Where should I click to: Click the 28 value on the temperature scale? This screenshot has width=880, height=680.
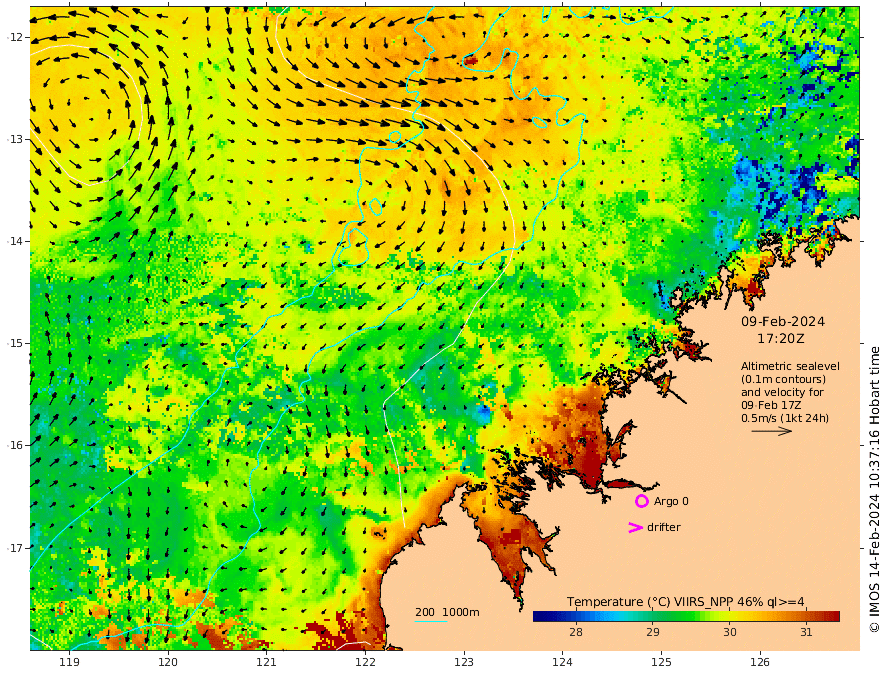tap(576, 632)
